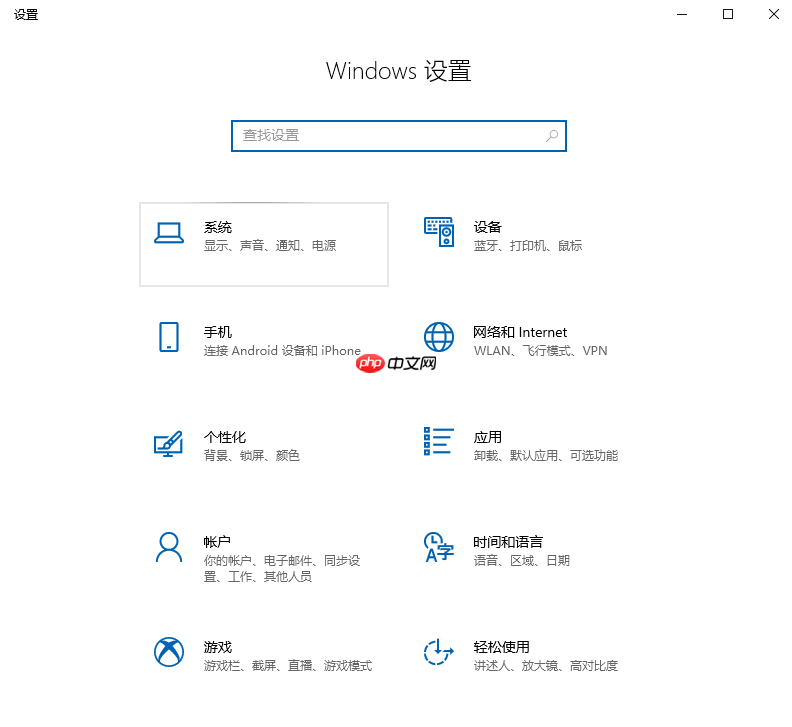Click the description 你的帐户、电子邮件、同步设置

282,568
